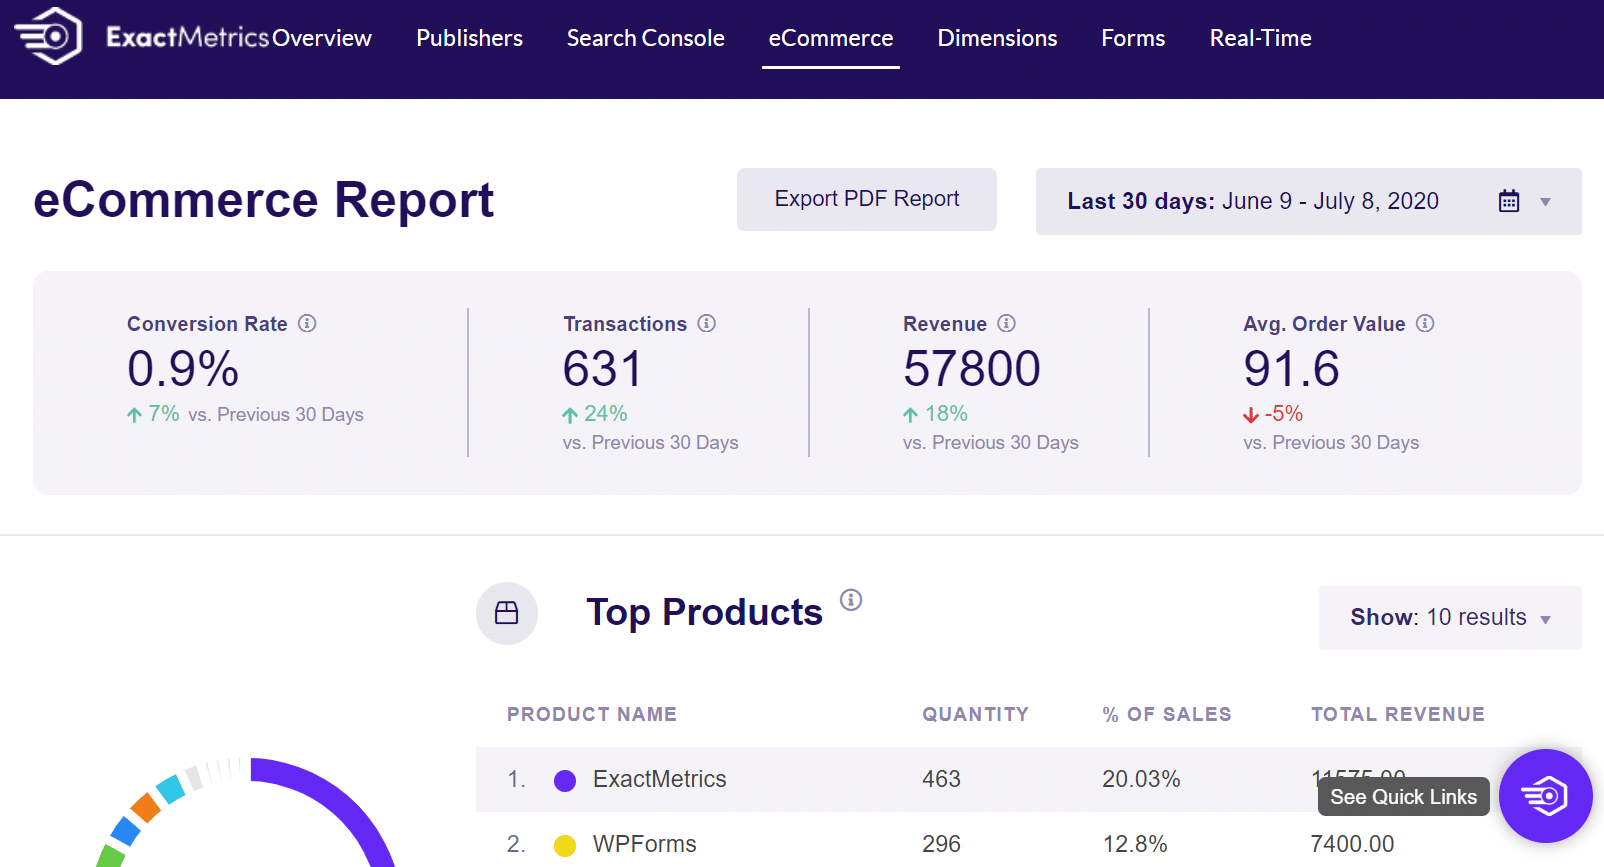The height and width of the screenshot is (867, 1604).
Task: Show info for Transactions
Action: click(707, 323)
